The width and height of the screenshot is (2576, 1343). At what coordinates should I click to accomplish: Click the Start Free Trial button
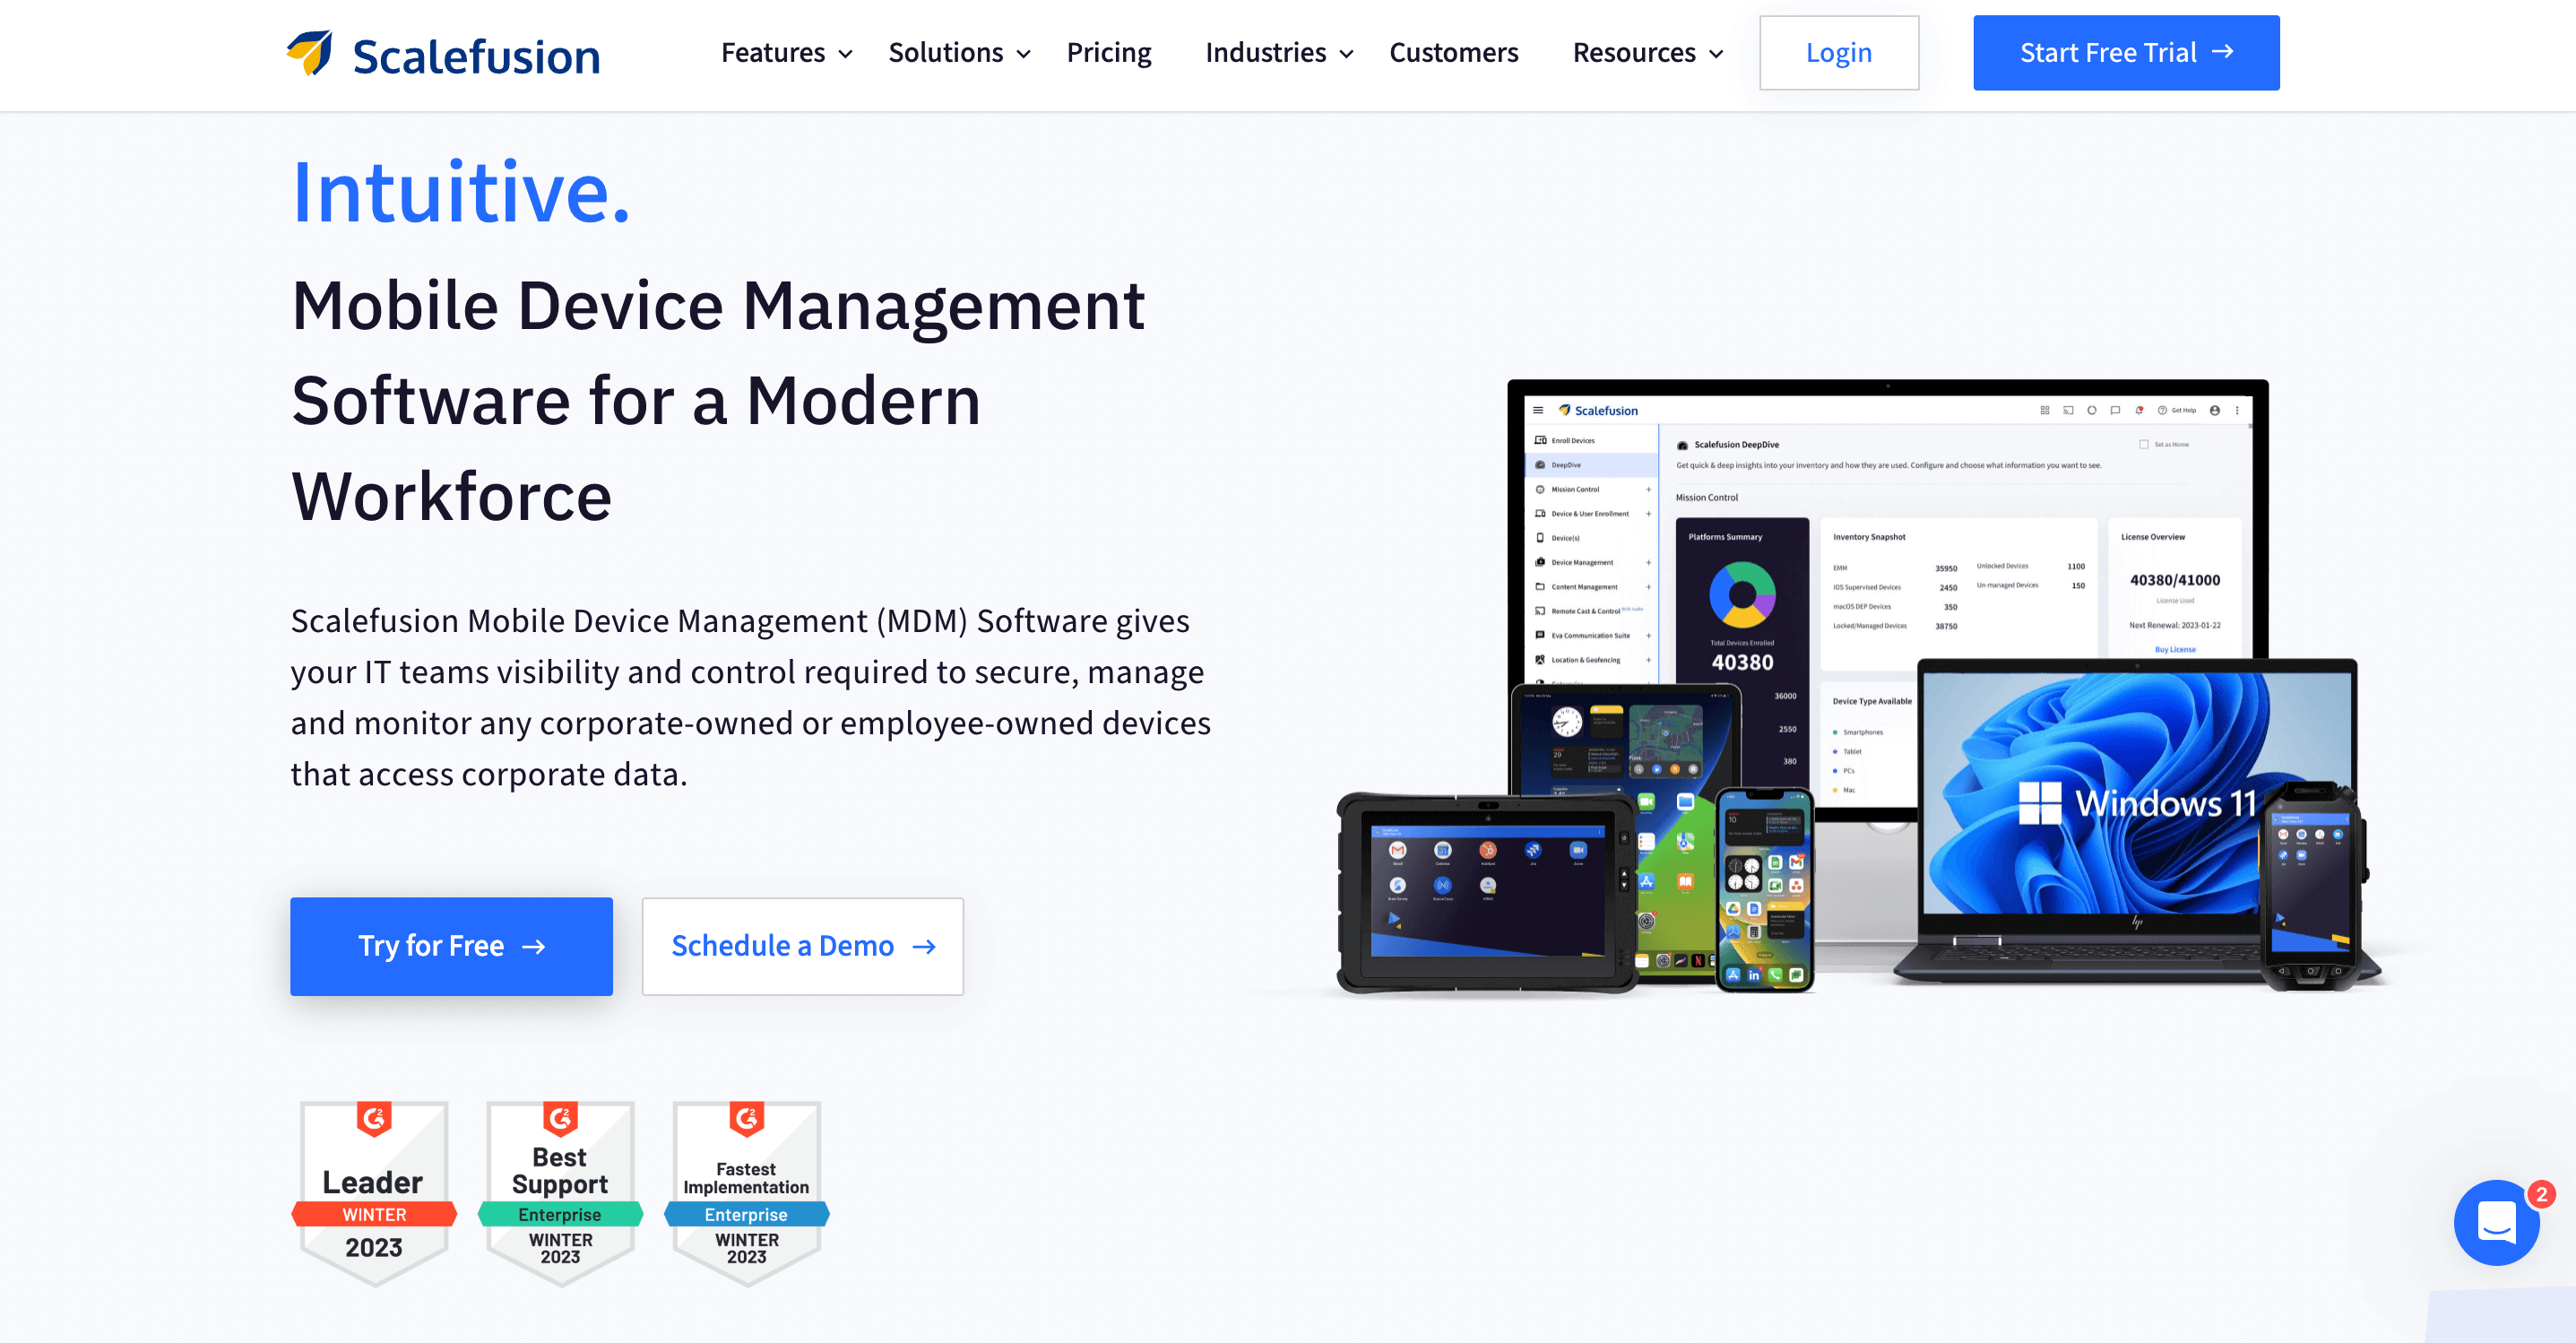(2125, 53)
